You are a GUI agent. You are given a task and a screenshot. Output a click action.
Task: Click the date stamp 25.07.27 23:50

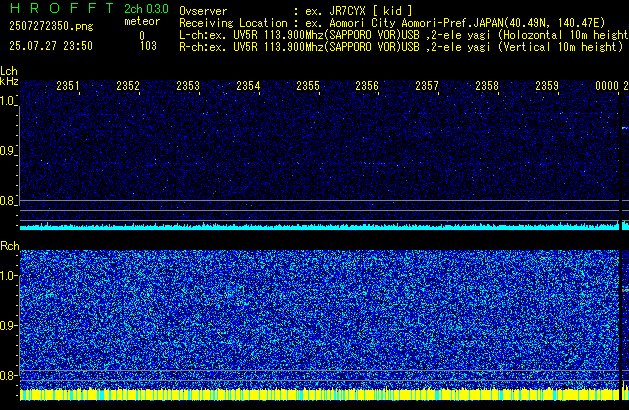click(51, 46)
